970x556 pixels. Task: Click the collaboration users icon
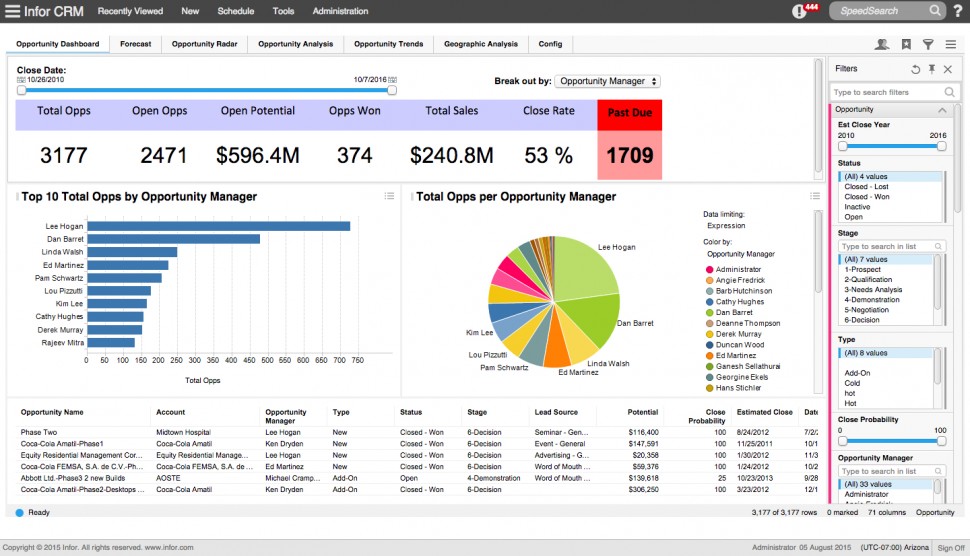882,44
